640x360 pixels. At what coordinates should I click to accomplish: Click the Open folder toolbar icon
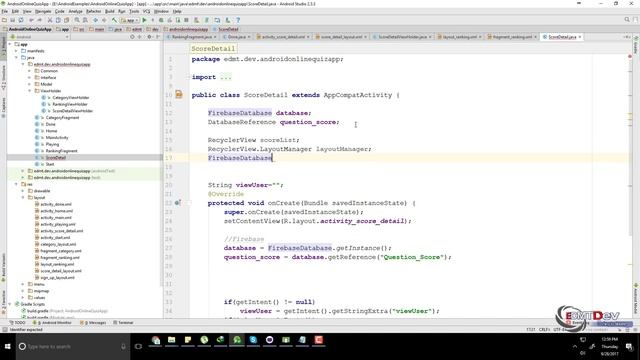coord(4,20)
